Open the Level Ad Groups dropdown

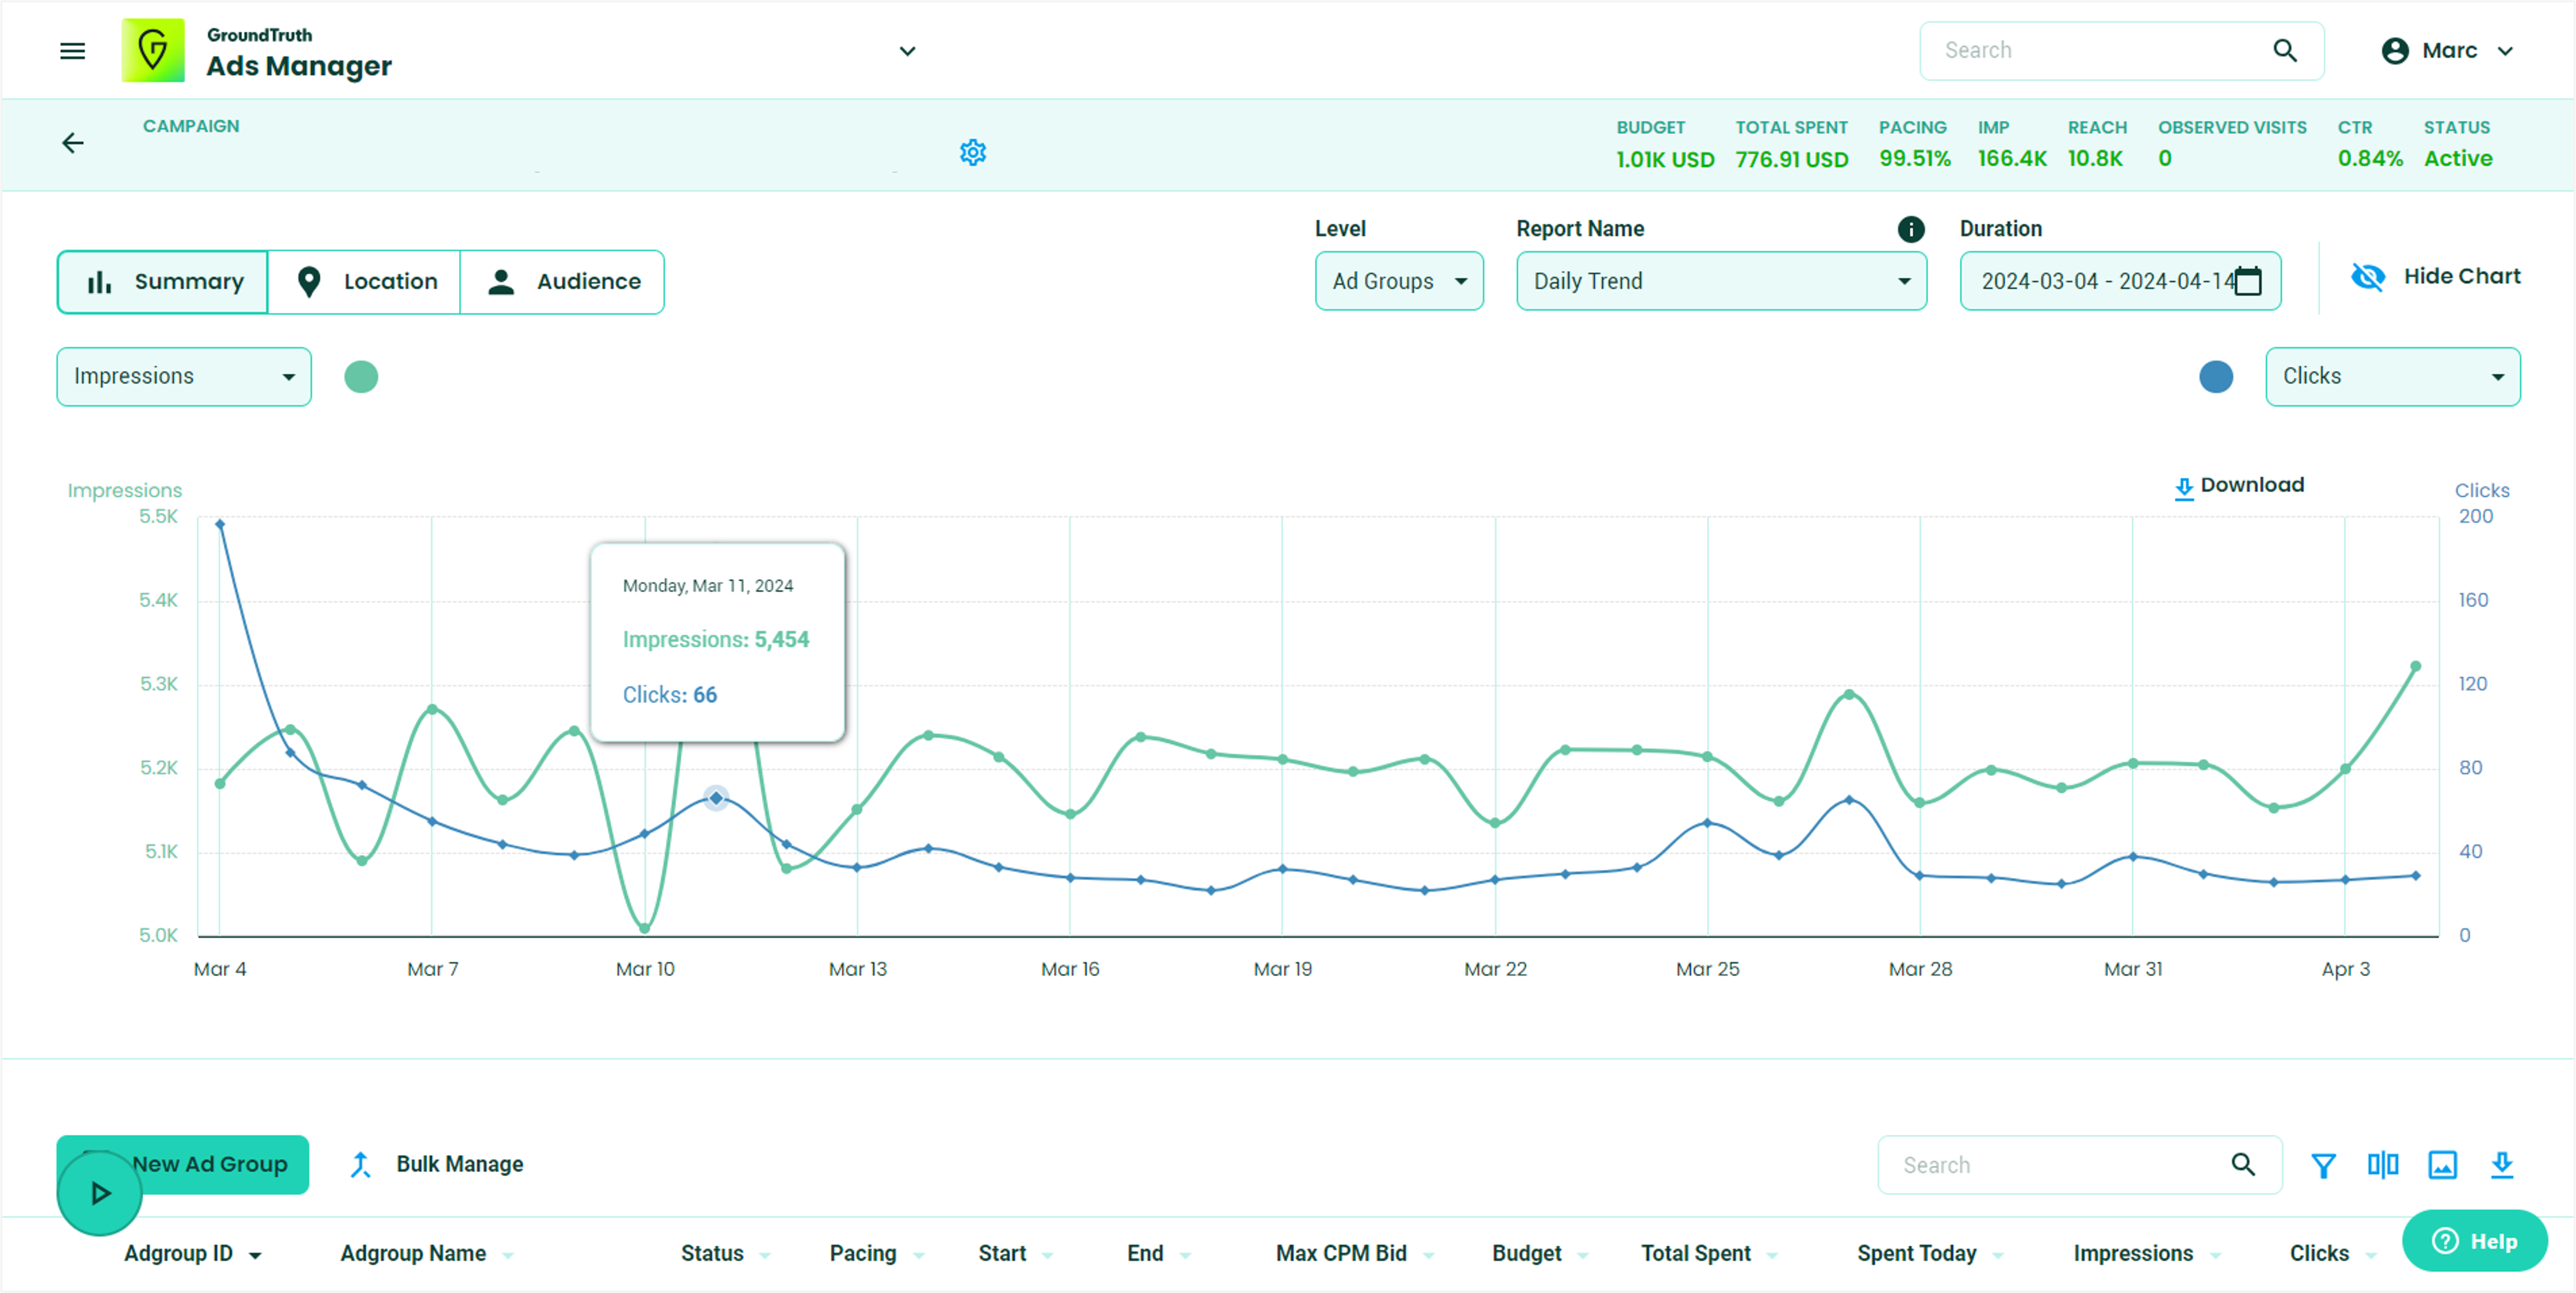pos(1399,281)
